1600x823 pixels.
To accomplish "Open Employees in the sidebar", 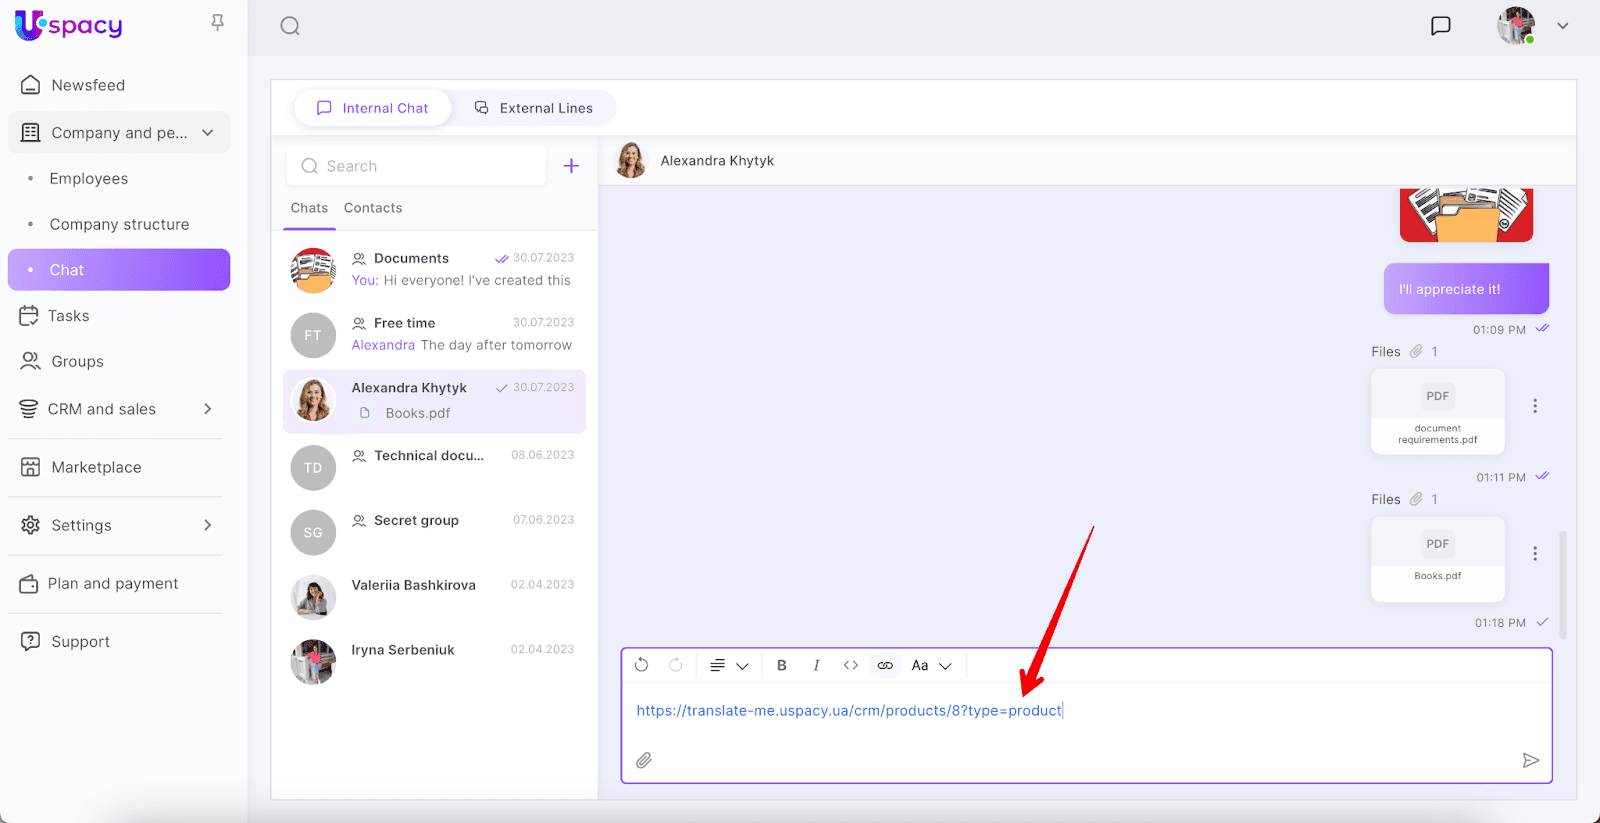I will point(89,179).
